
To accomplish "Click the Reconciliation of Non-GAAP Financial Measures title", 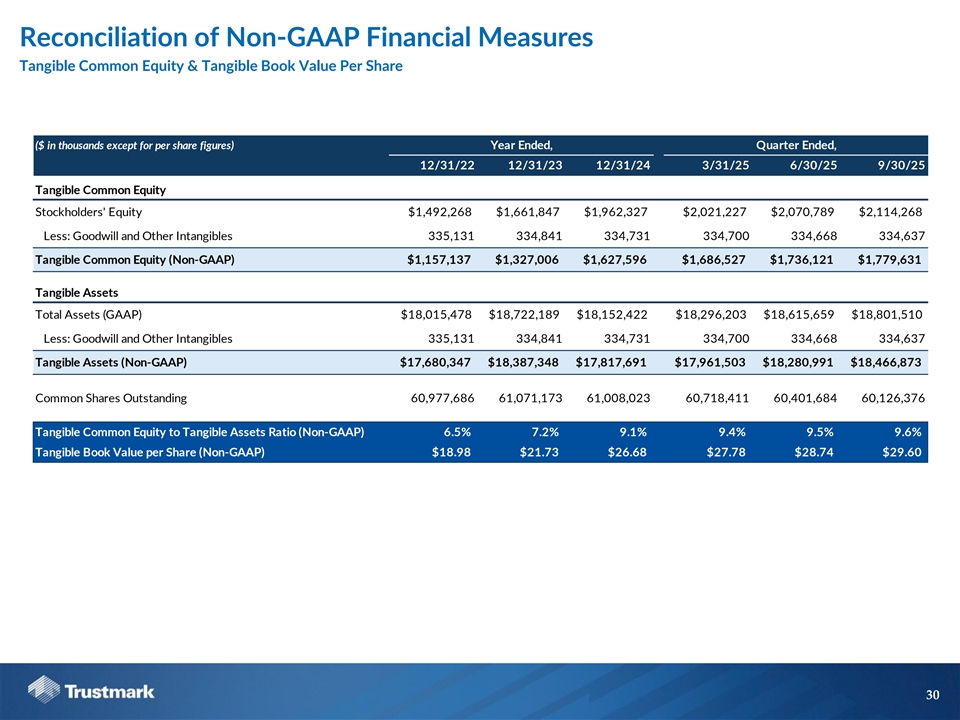I will click(306, 38).
